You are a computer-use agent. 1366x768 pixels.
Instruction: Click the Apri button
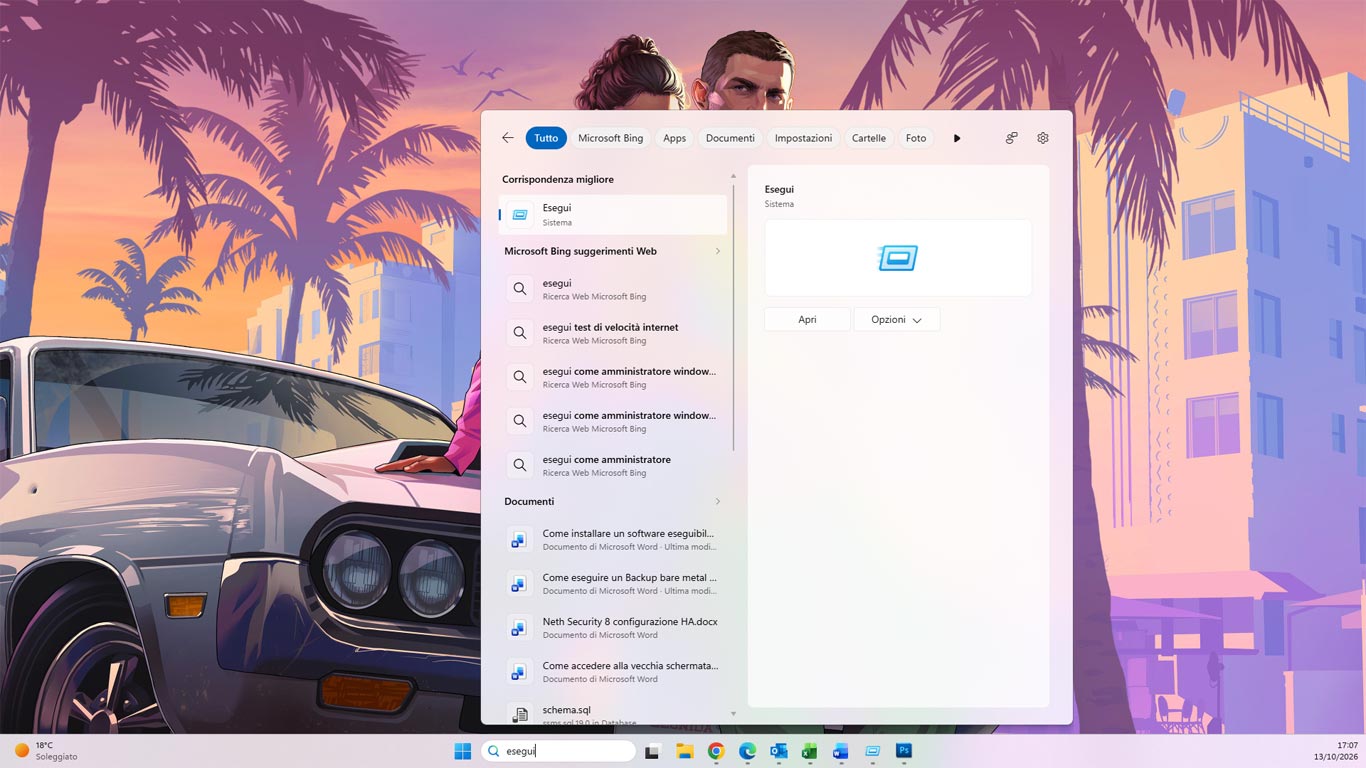click(x=807, y=320)
